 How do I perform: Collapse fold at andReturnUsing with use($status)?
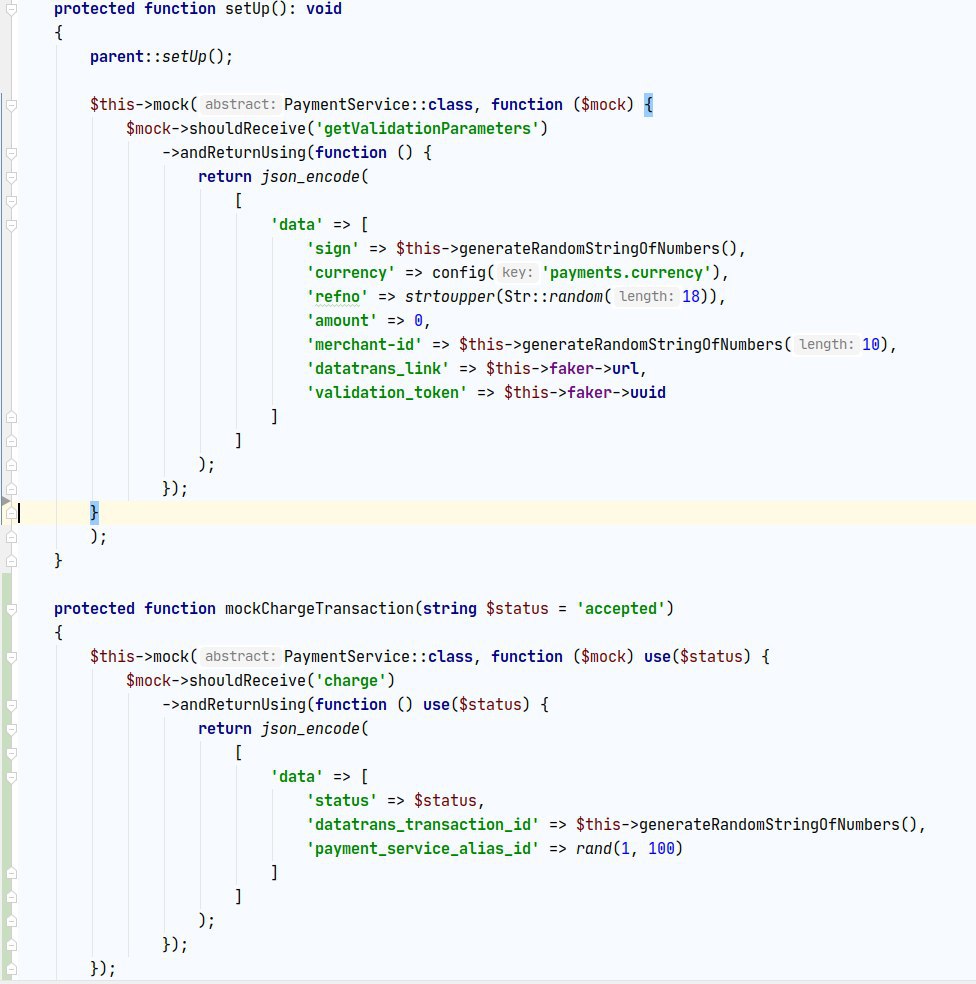pyautogui.click(x=11, y=705)
